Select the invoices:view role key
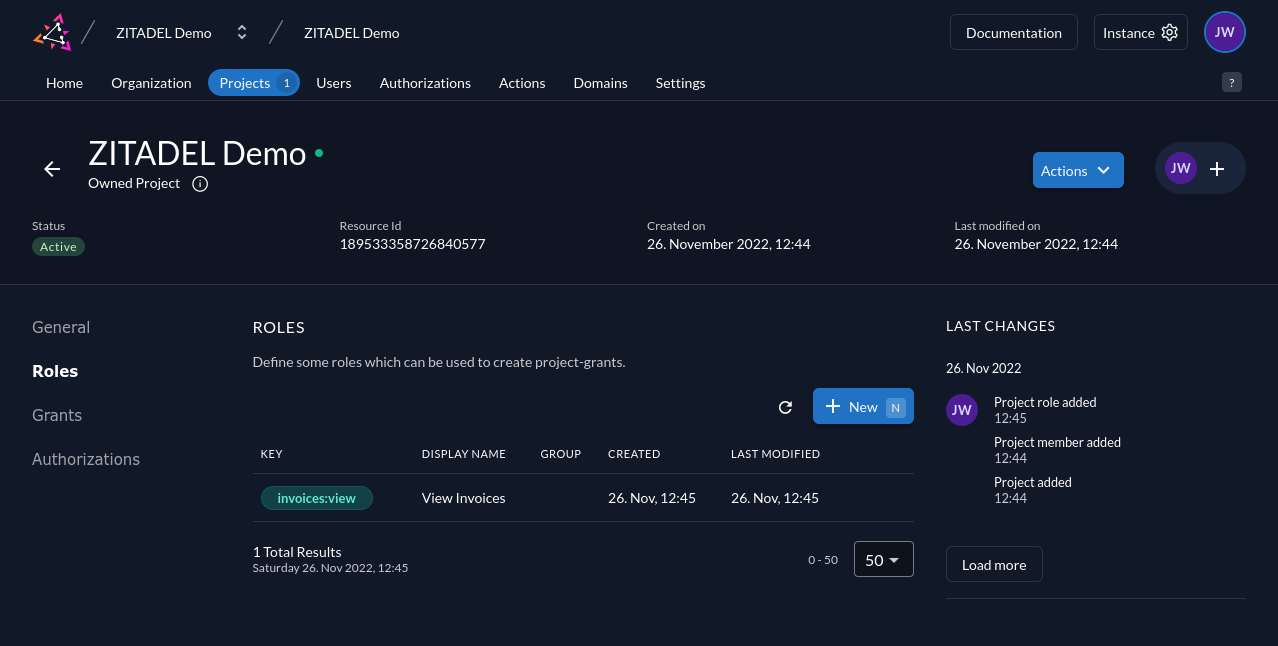The width and height of the screenshot is (1278, 646). (316, 498)
